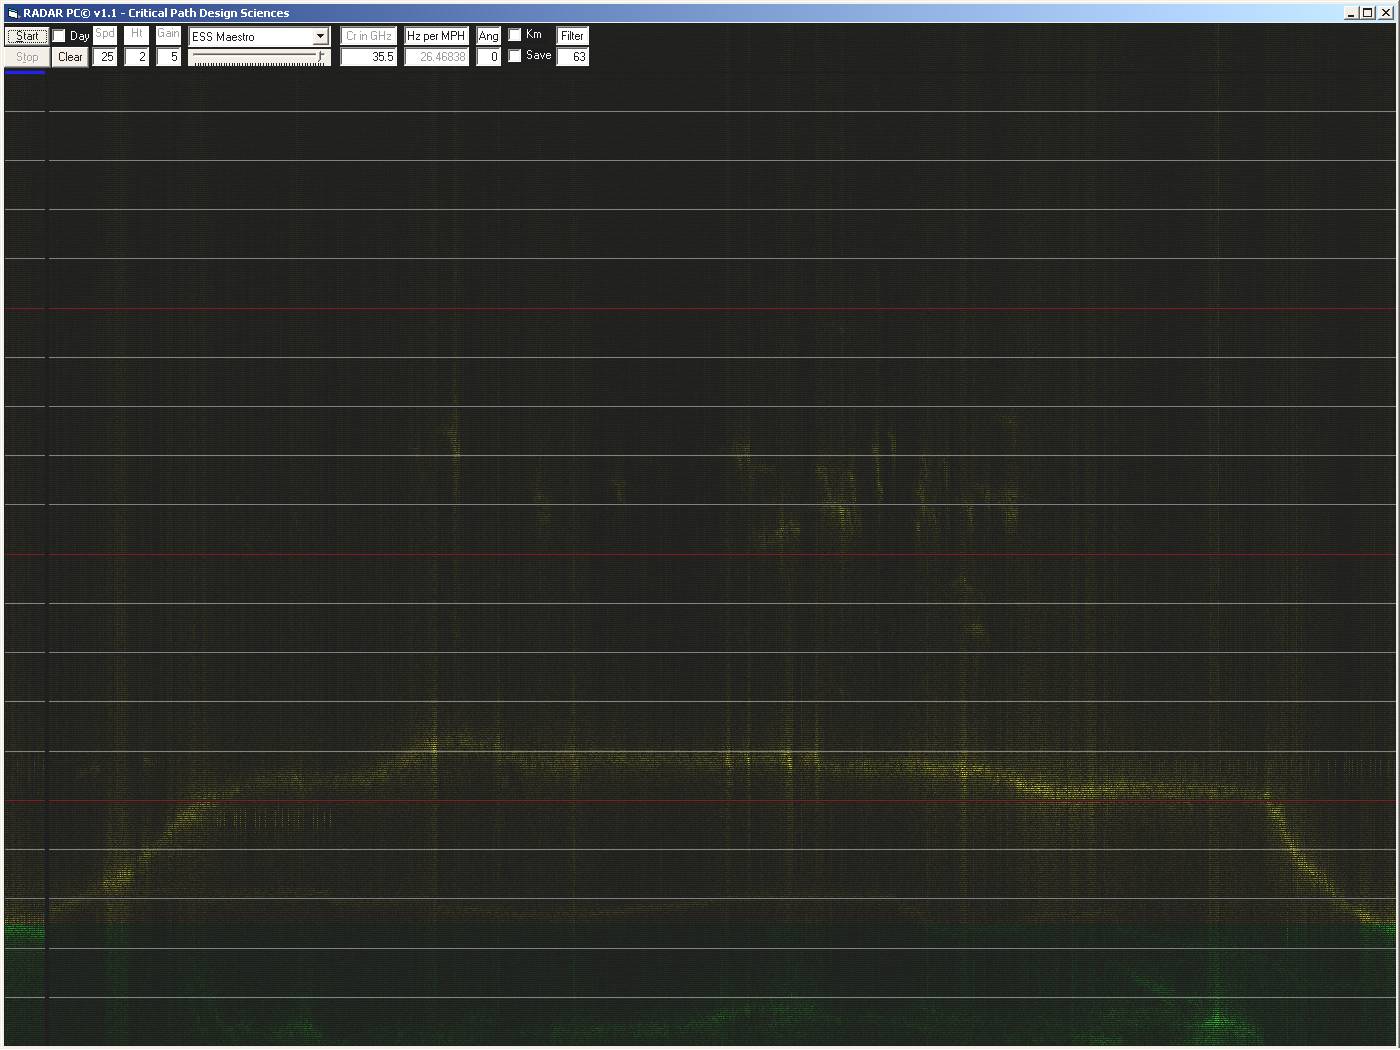The height and width of the screenshot is (1050, 1400).
Task: Select the Hz per MPH value 26.46838
Action: tap(437, 57)
